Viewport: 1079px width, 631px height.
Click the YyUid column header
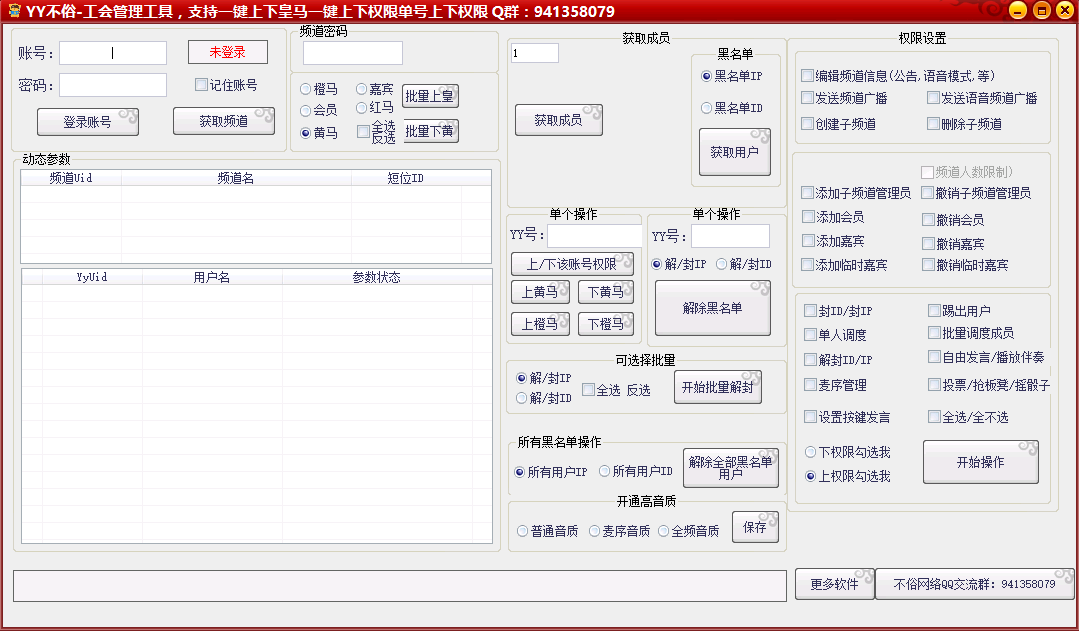tap(92, 277)
